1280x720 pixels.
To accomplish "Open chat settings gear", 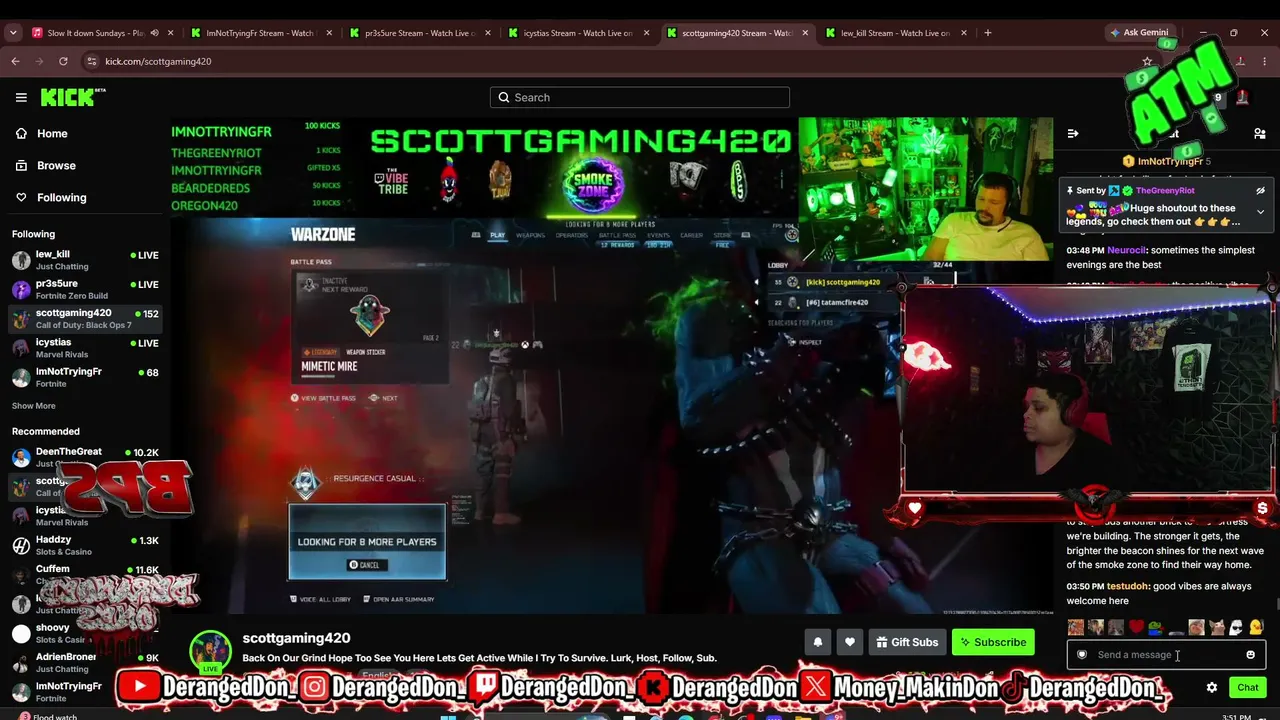I will 1212,687.
